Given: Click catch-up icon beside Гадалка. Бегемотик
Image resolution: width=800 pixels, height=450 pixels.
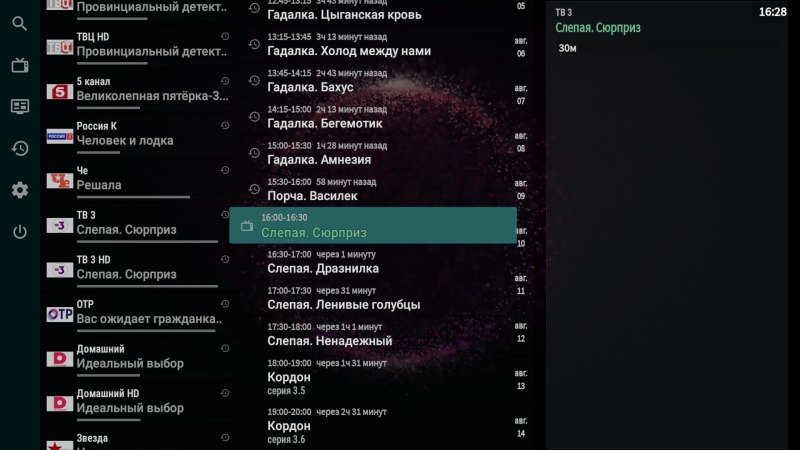Looking at the screenshot, I should (254, 117).
